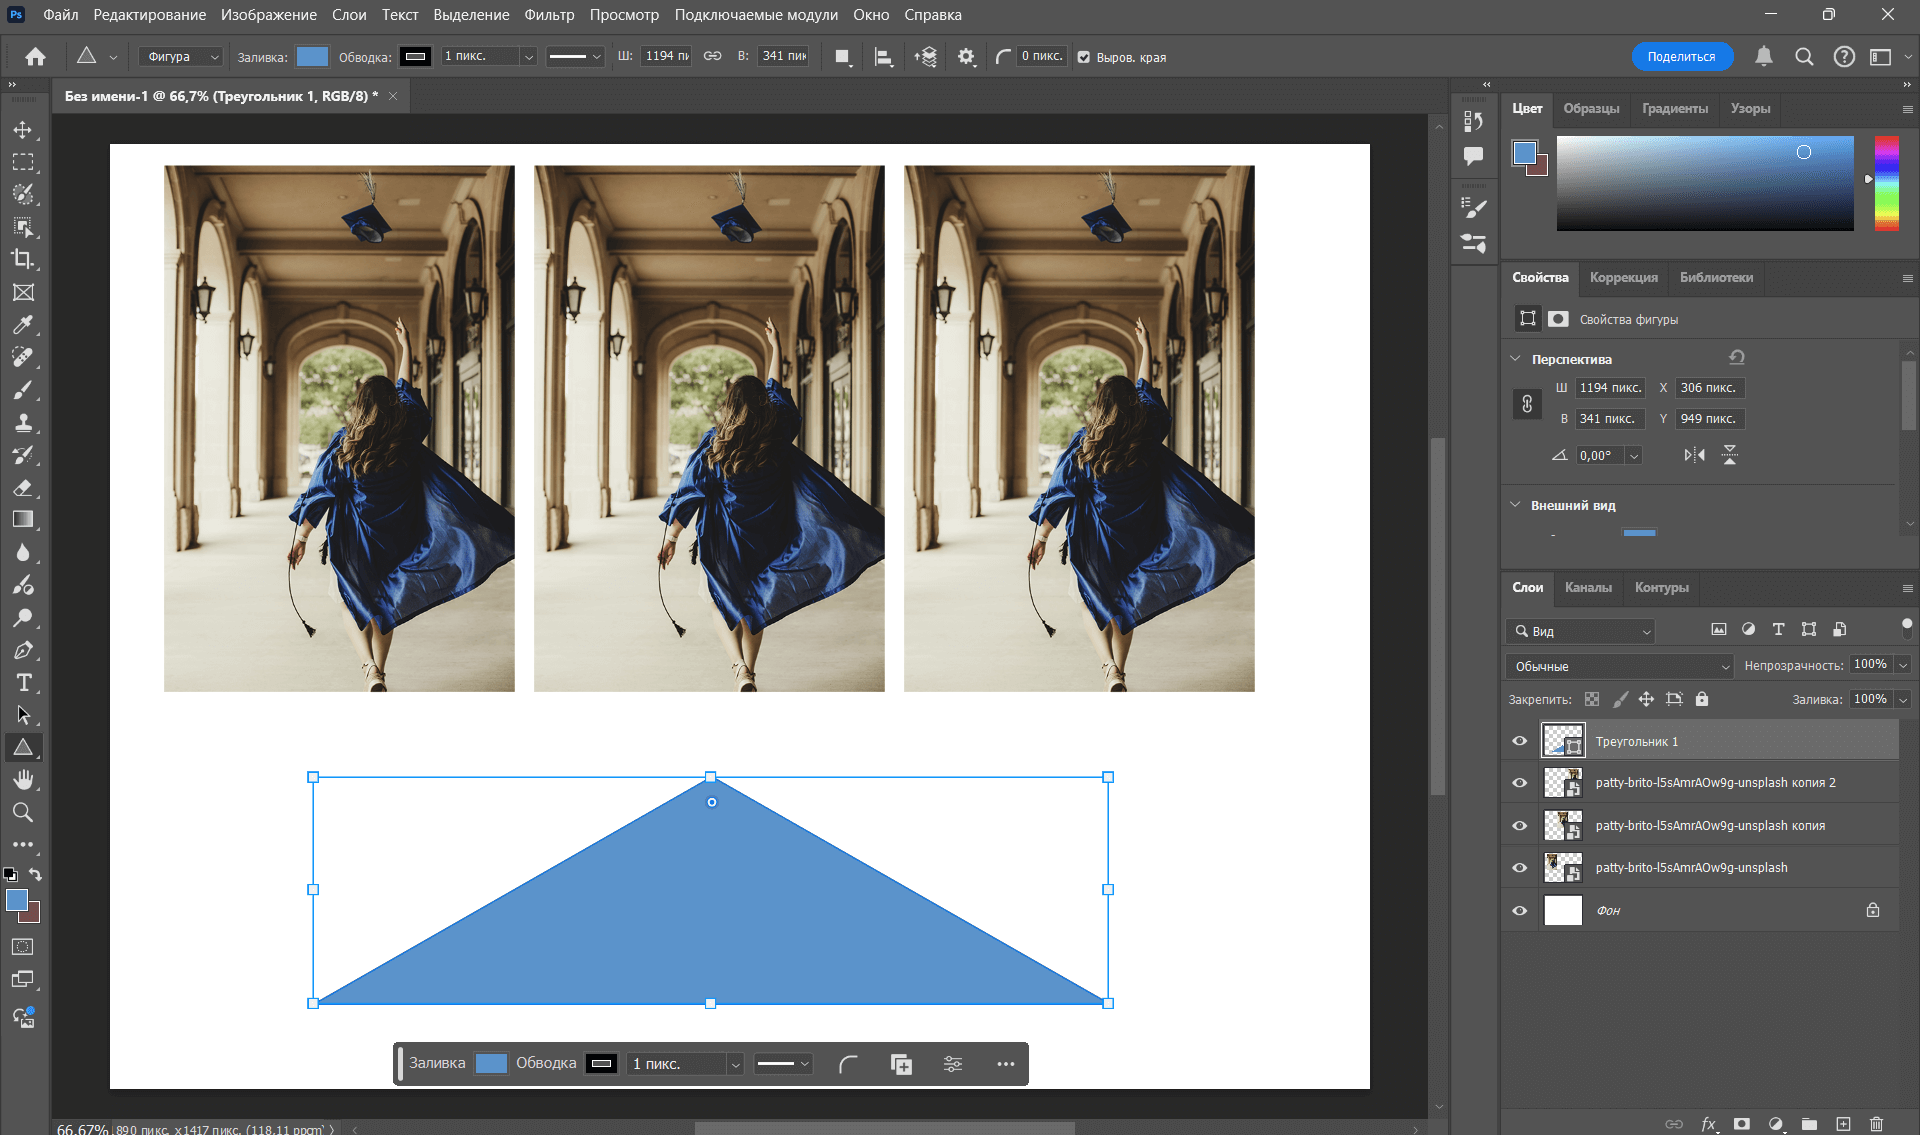Switch to the Каналы tab

1588,587
